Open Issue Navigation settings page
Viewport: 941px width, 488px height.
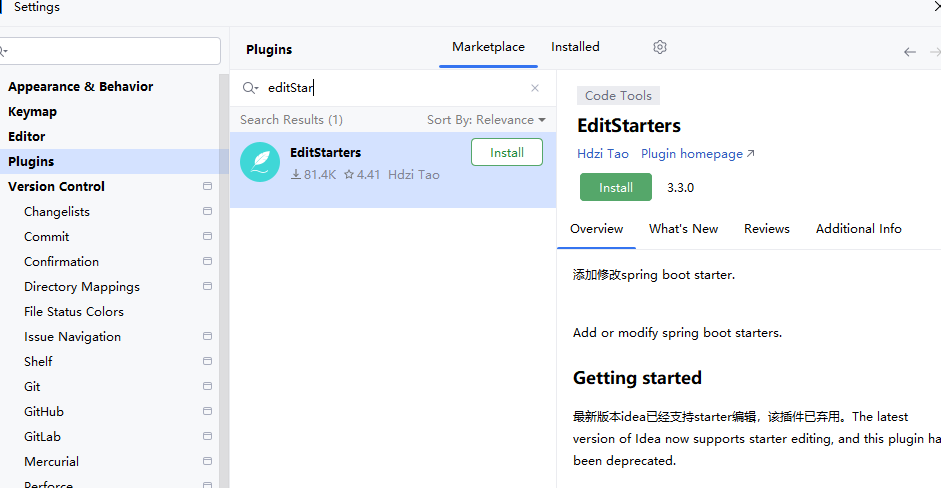(x=73, y=336)
